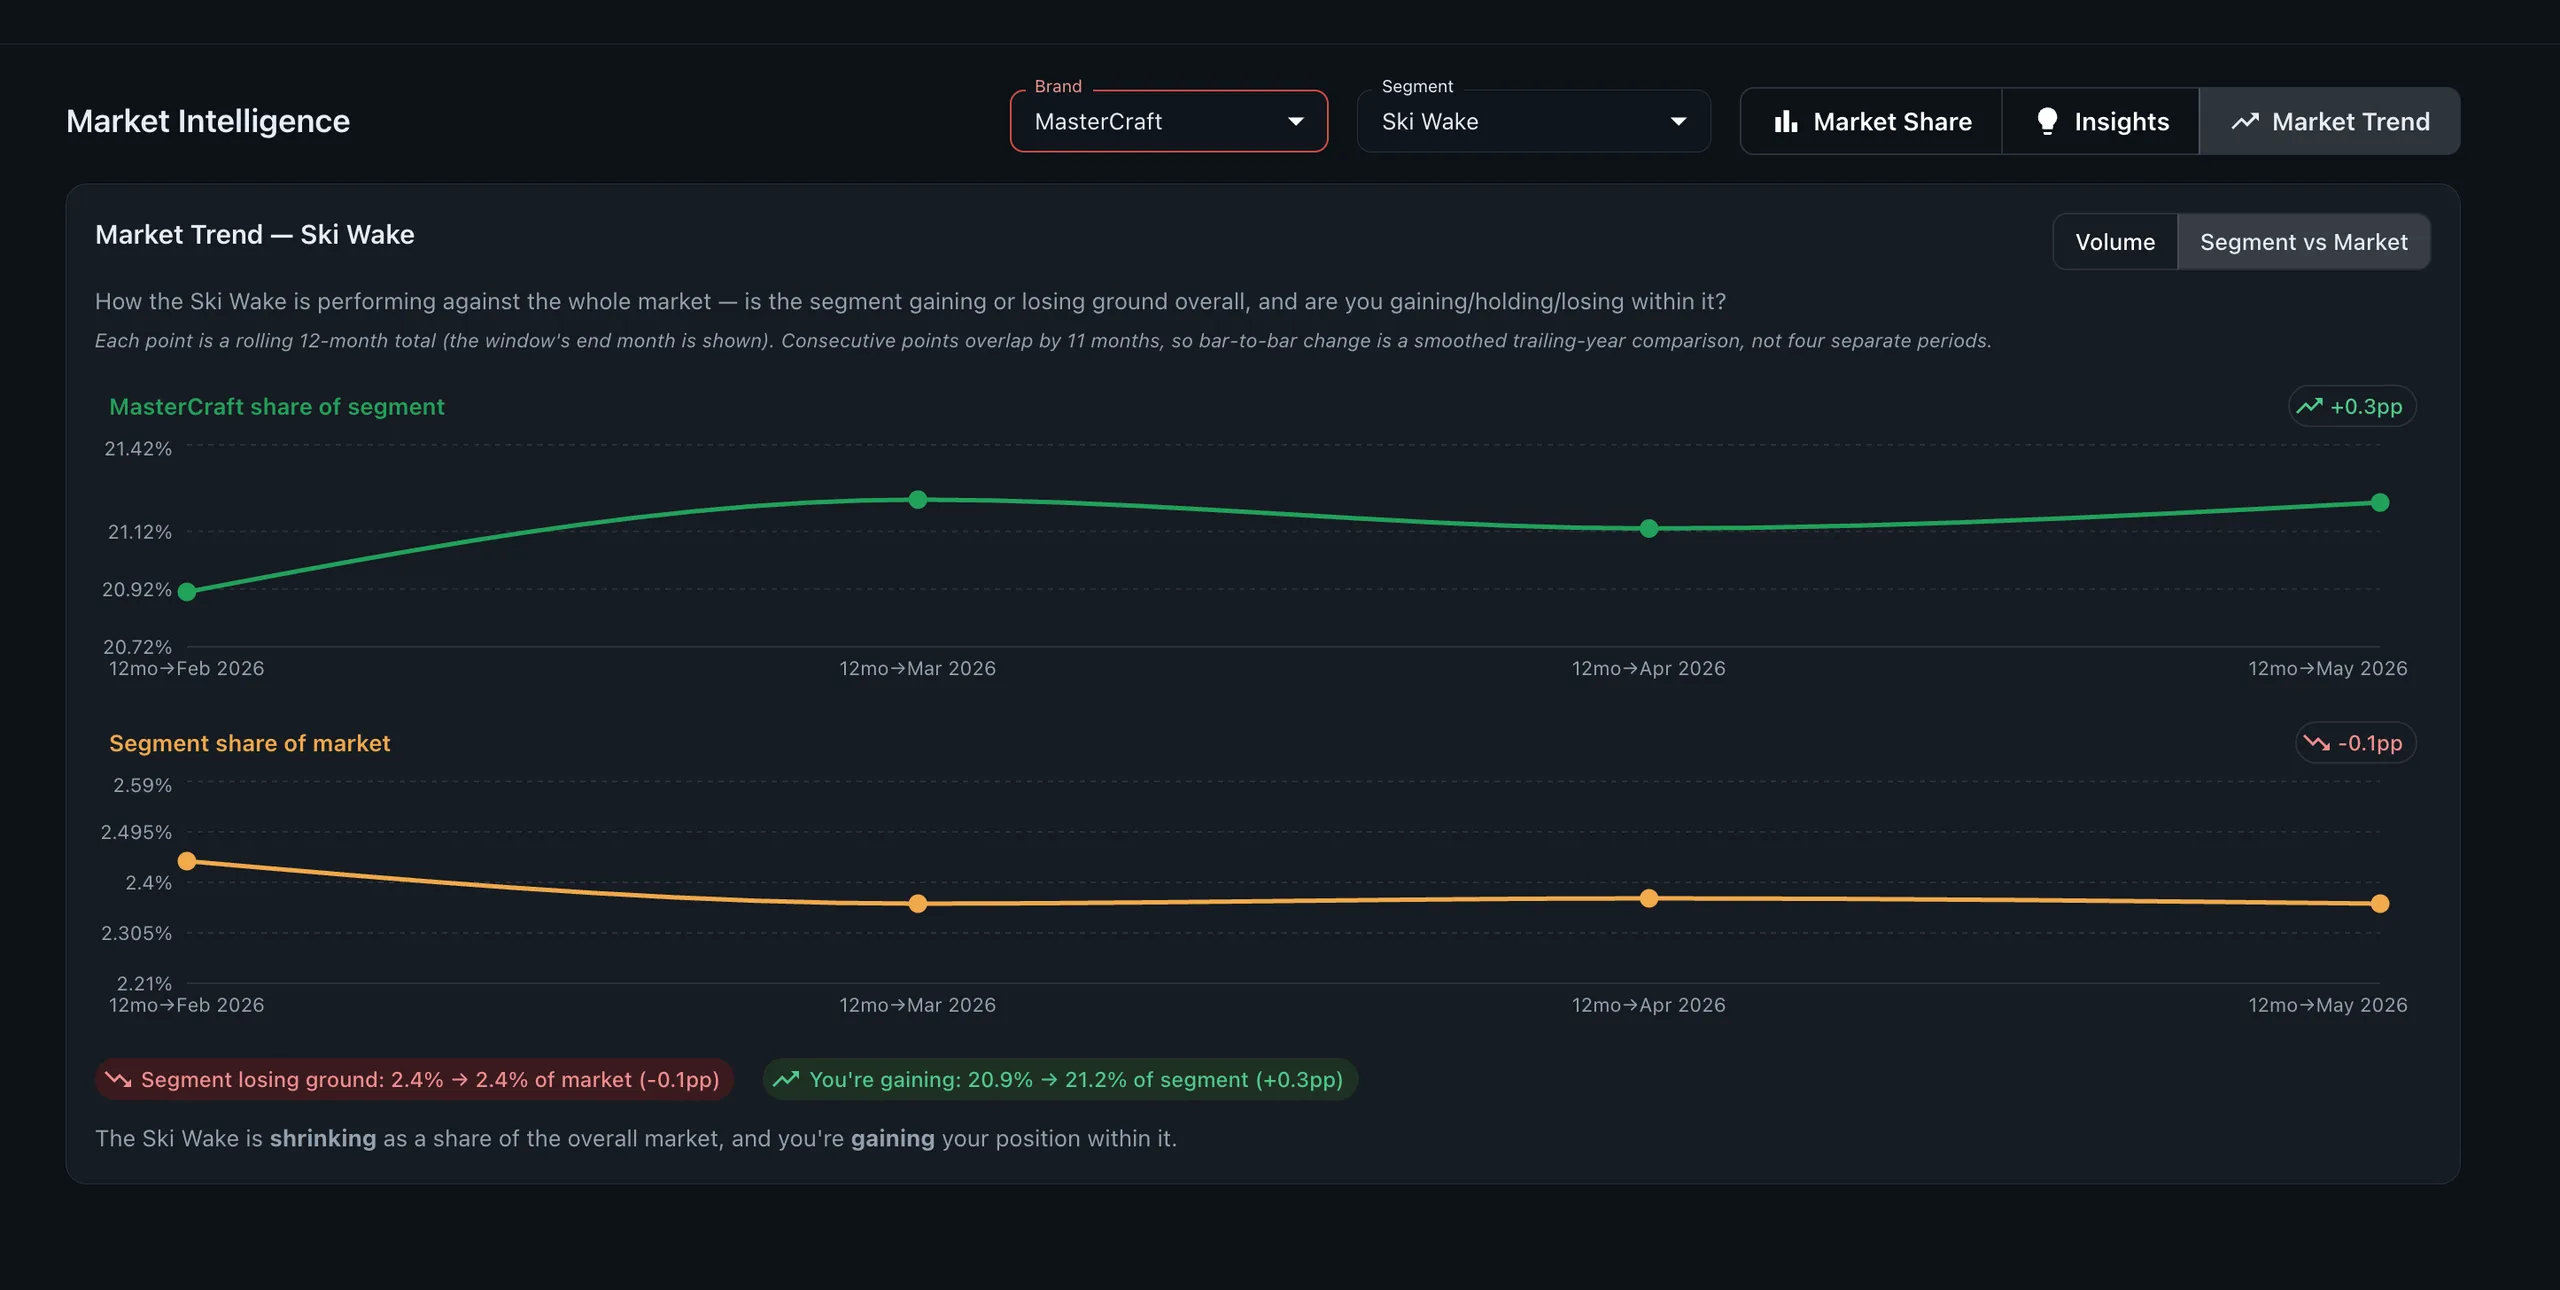This screenshot has width=2560, height=1290.
Task: Click the bold word 'gaining' in the summary
Action: [x=893, y=1138]
